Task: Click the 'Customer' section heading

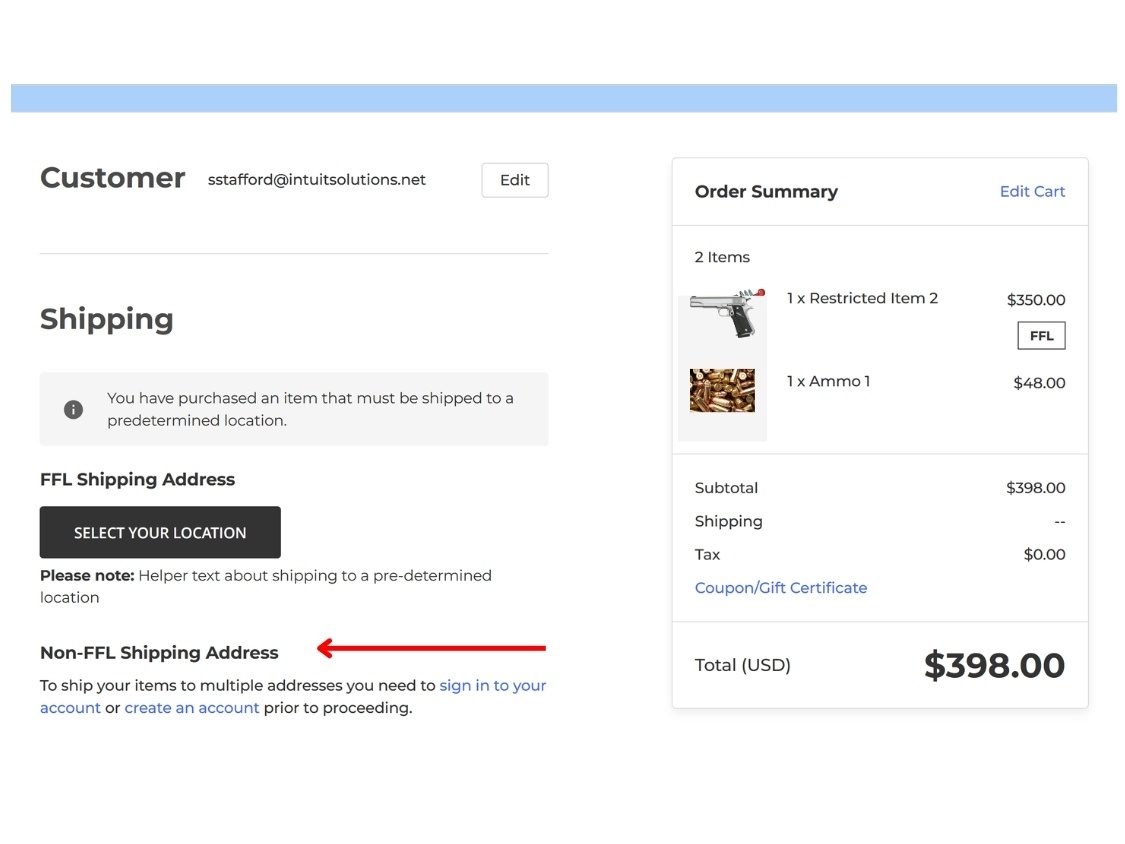Action: [112, 178]
